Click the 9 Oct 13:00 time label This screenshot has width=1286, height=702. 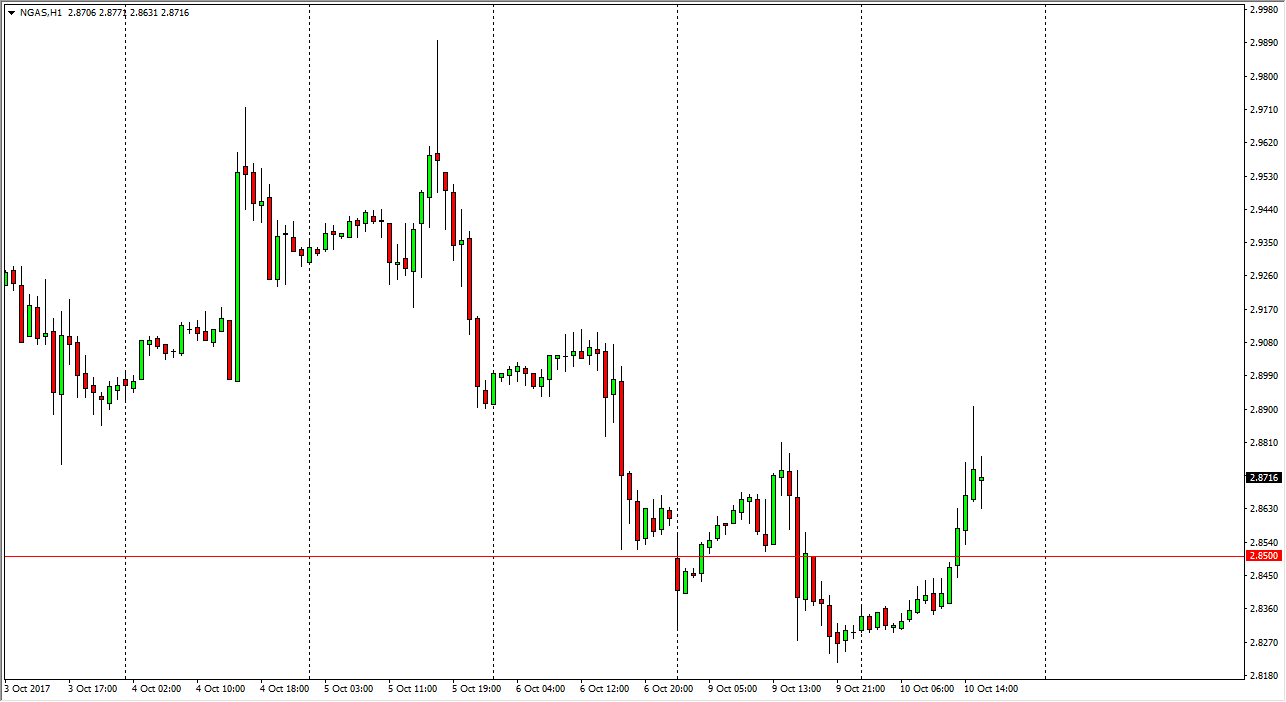pos(796,688)
